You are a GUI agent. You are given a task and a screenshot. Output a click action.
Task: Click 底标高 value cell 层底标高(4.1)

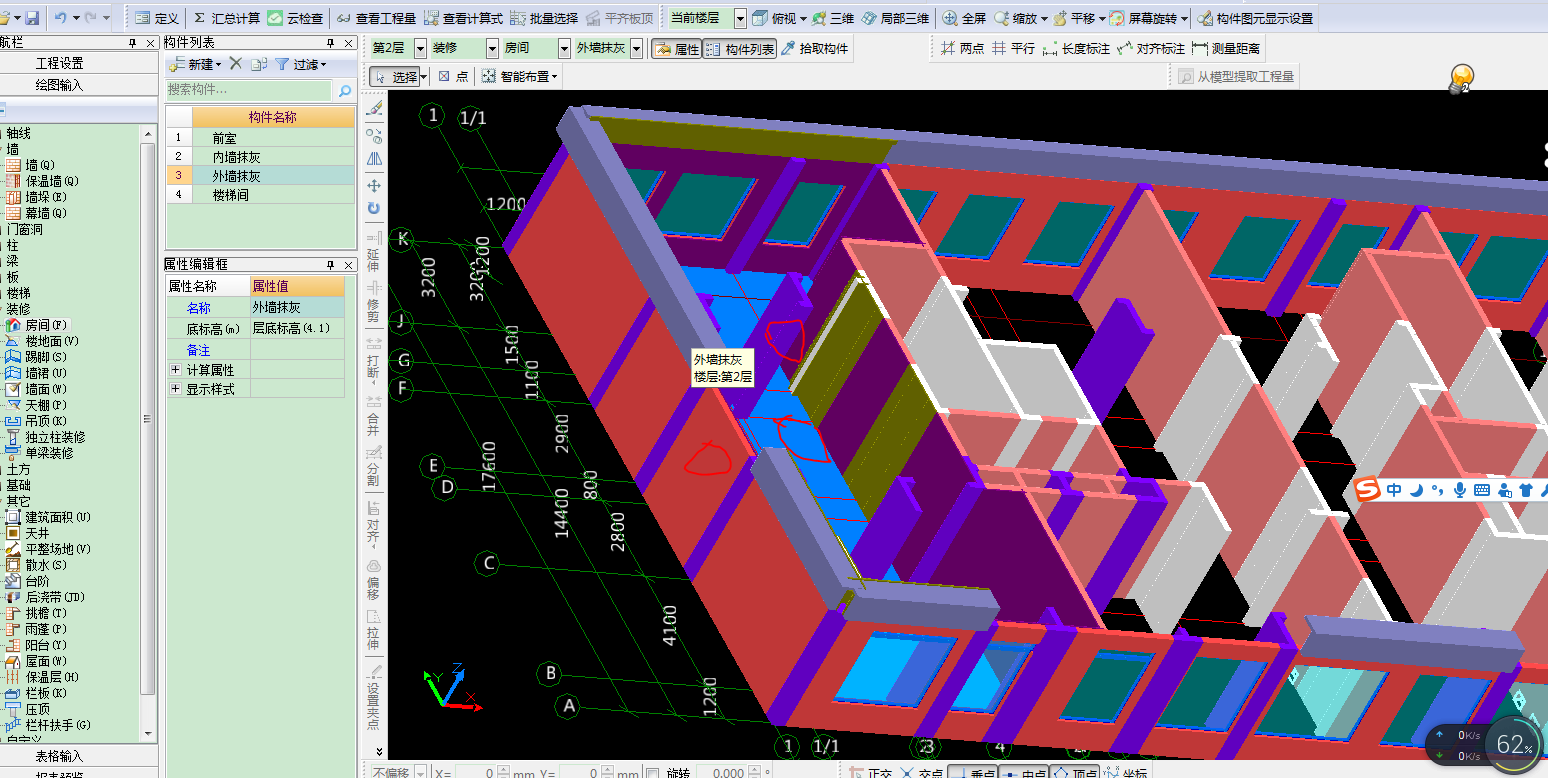click(298, 328)
